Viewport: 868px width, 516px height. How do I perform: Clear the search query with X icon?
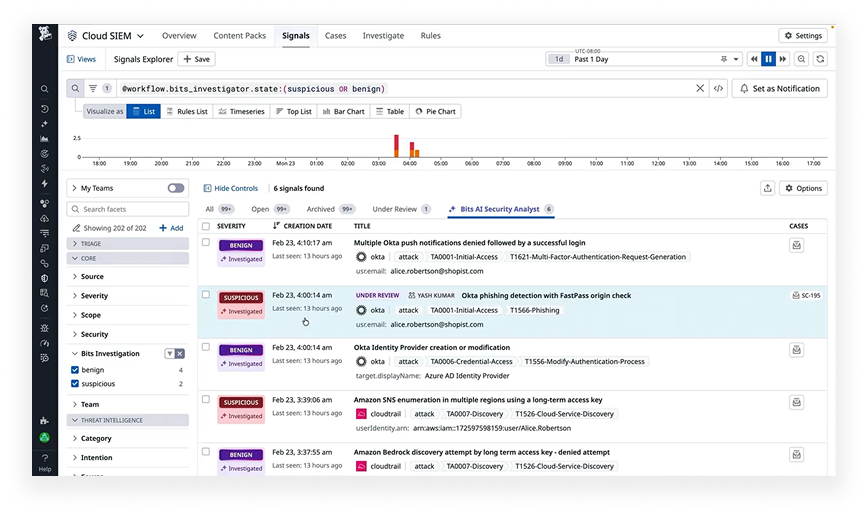point(700,89)
